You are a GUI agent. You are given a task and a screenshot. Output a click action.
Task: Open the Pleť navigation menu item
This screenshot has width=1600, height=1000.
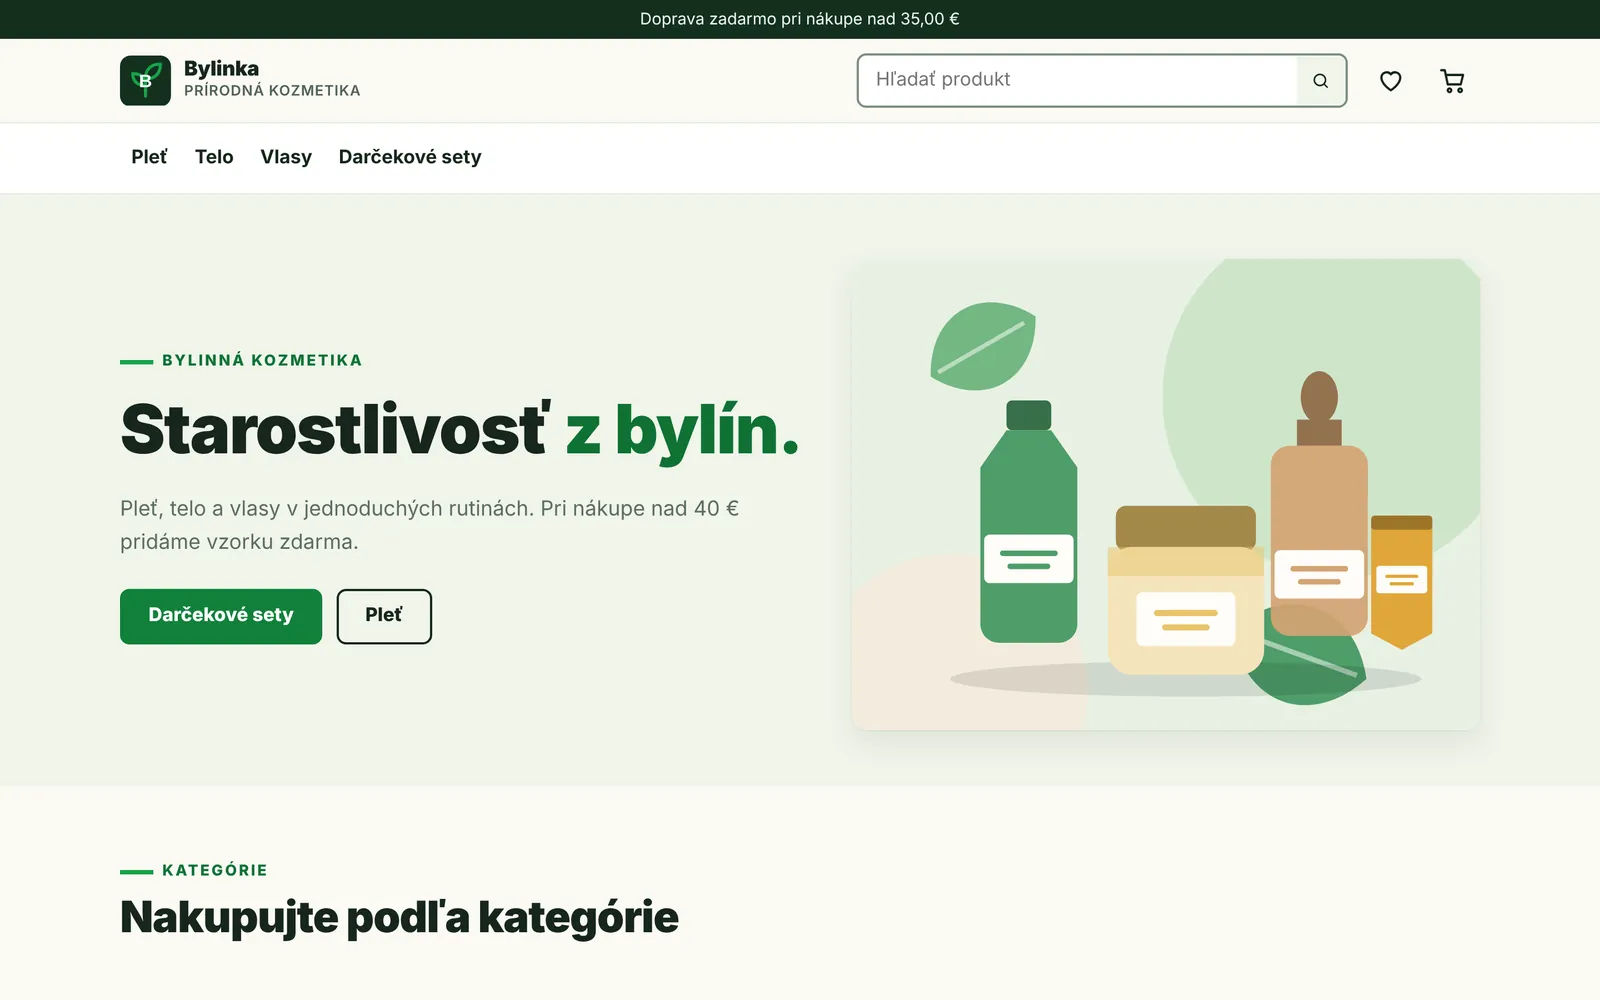149,157
